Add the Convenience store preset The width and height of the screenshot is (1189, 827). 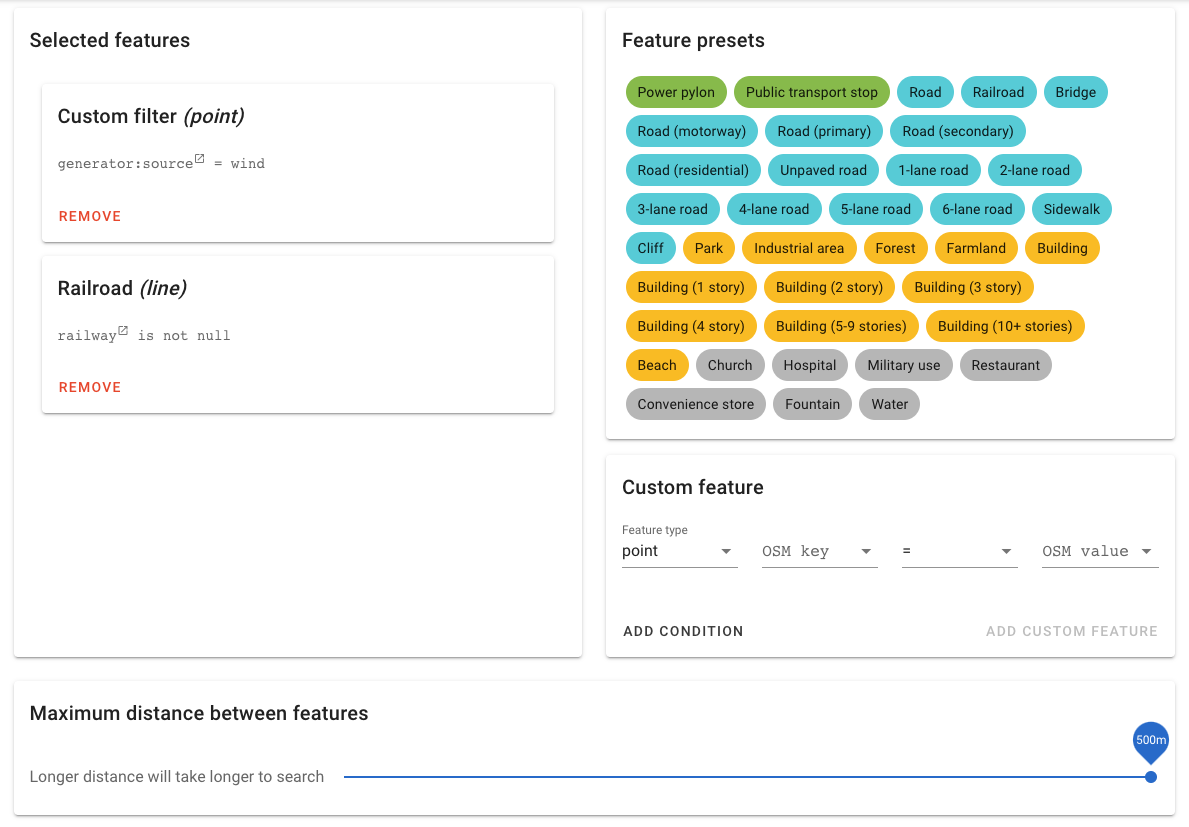695,405
